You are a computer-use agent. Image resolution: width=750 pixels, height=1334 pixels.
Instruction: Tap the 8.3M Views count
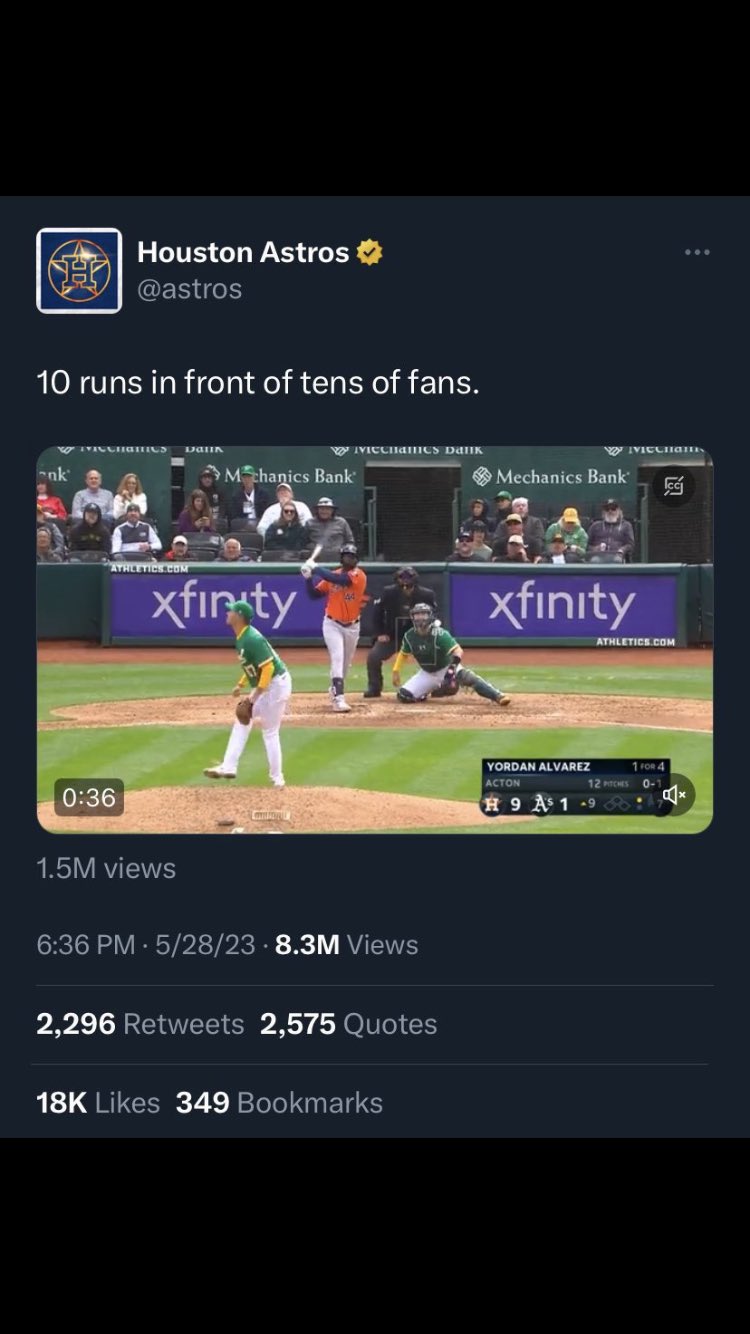coord(346,945)
